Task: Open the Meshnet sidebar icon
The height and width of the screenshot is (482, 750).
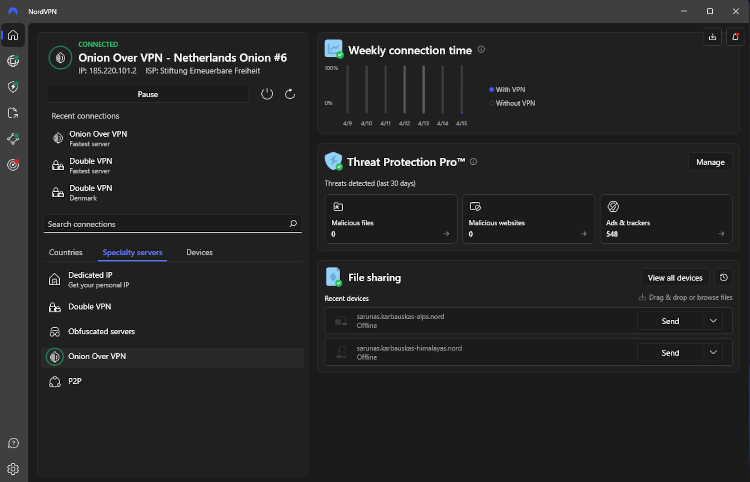Action: click(x=13, y=139)
